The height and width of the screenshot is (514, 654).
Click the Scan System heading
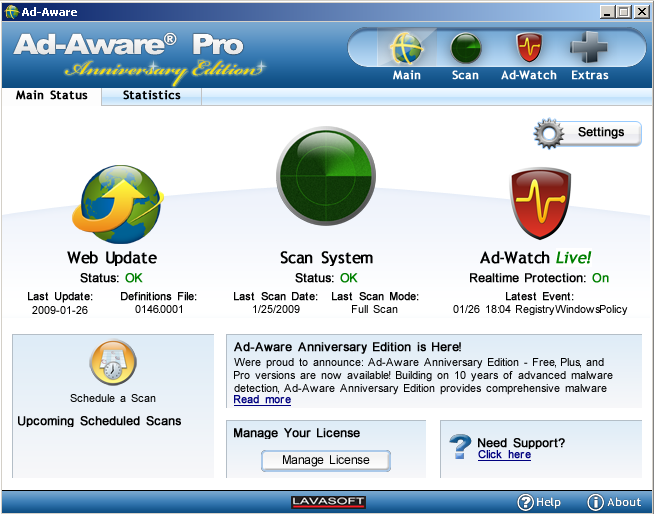point(326,258)
